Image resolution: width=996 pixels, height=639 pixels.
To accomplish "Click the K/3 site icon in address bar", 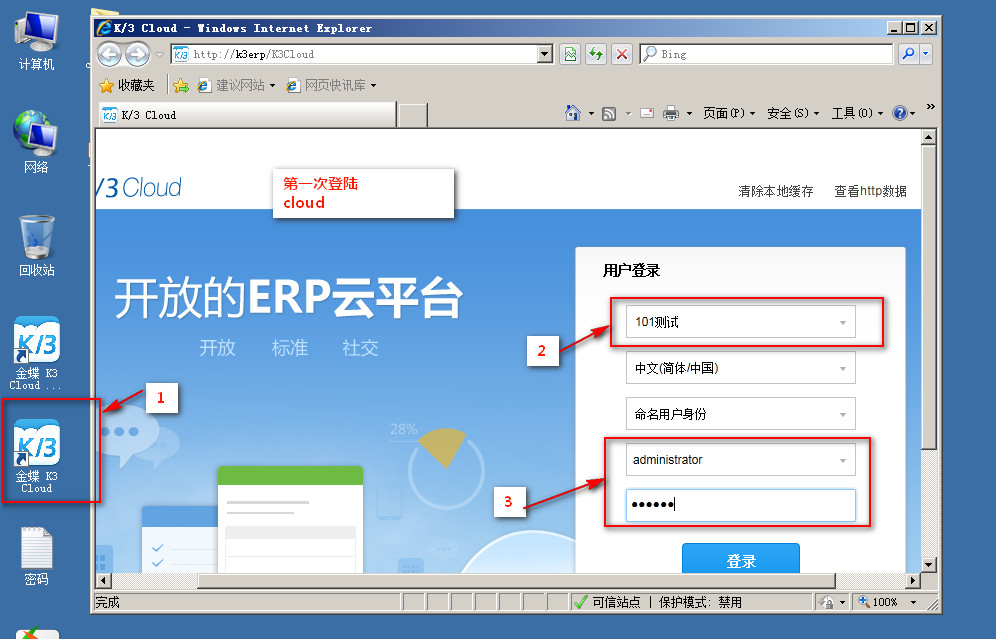I will pos(181,55).
